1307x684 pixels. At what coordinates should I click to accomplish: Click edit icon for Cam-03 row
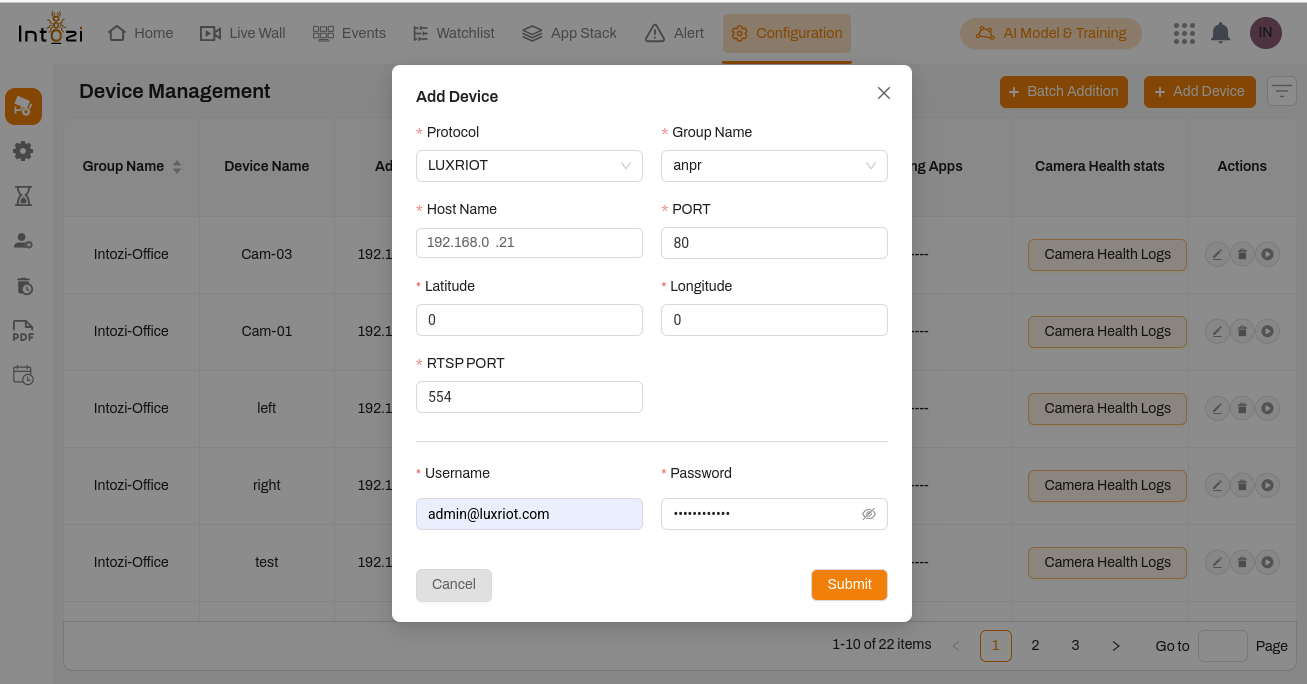1216,254
